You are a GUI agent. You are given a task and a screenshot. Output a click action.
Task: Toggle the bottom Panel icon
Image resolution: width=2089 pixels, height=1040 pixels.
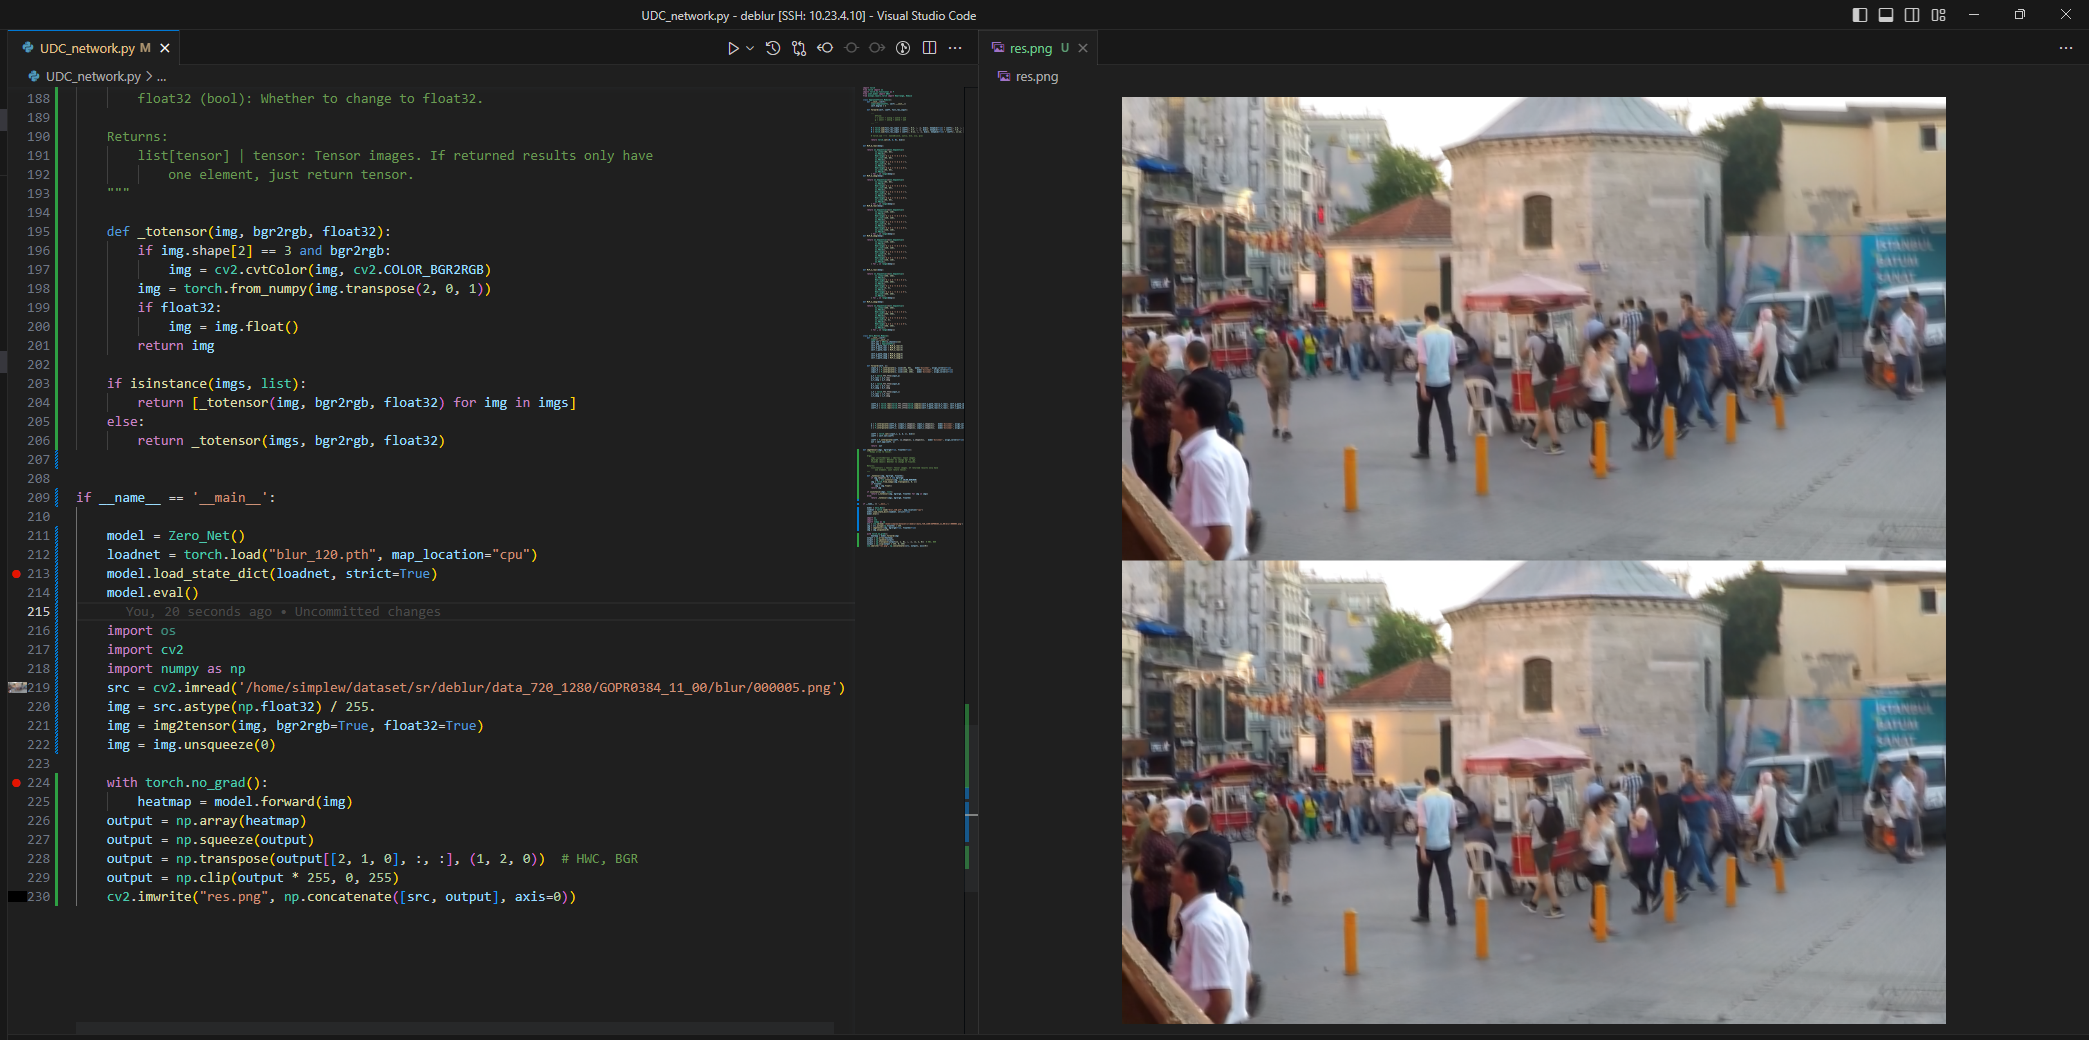1886,15
